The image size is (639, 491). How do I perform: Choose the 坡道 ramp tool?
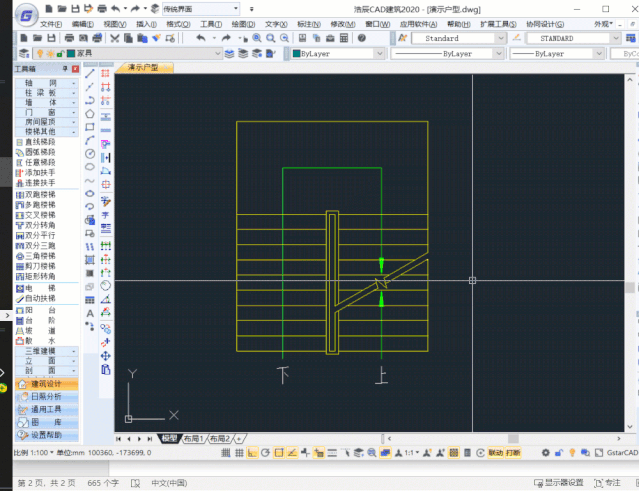(36, 330)
